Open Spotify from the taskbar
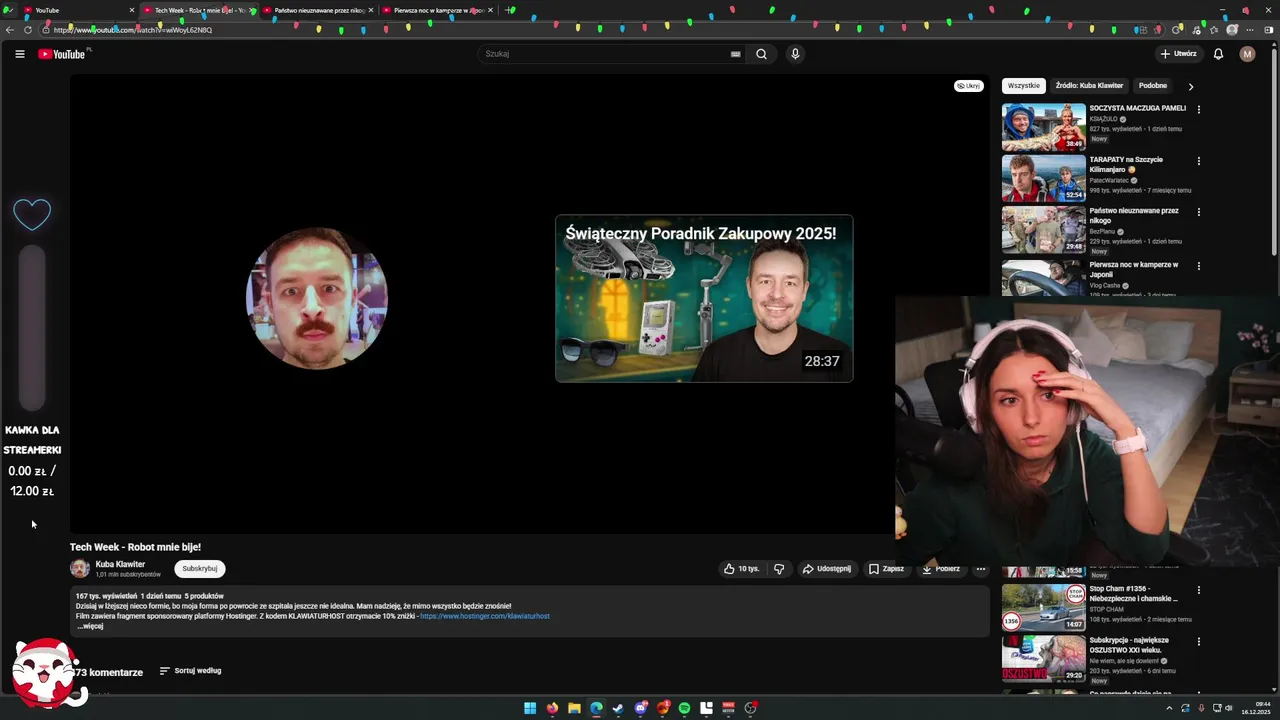This screenshot has height=720, width=1280. (684, 708)
